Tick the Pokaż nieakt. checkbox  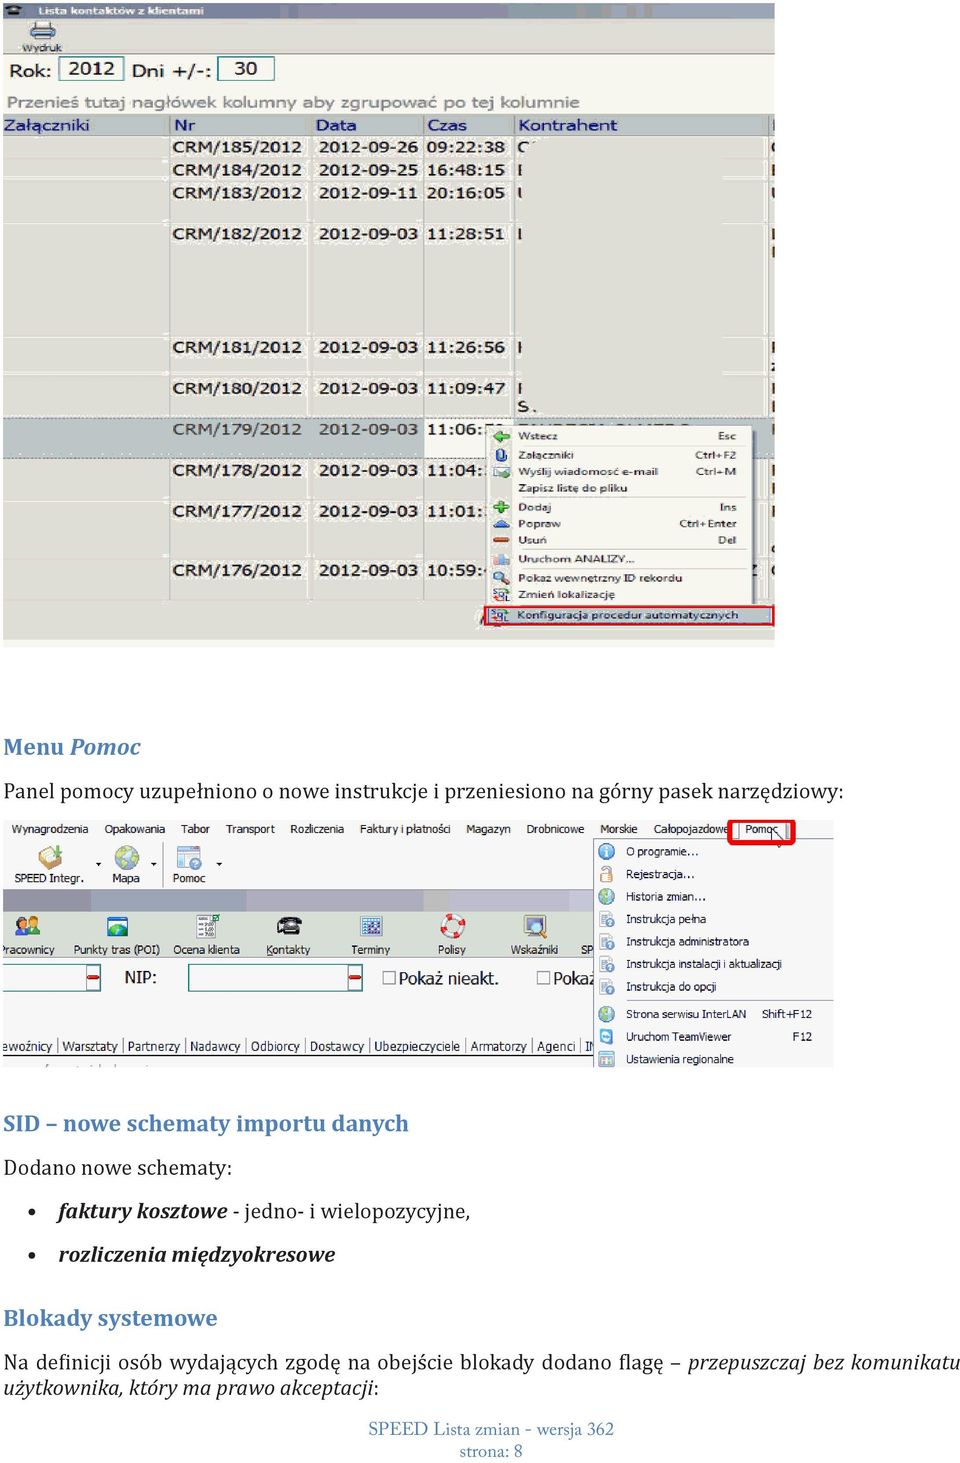tap(389, 978)
